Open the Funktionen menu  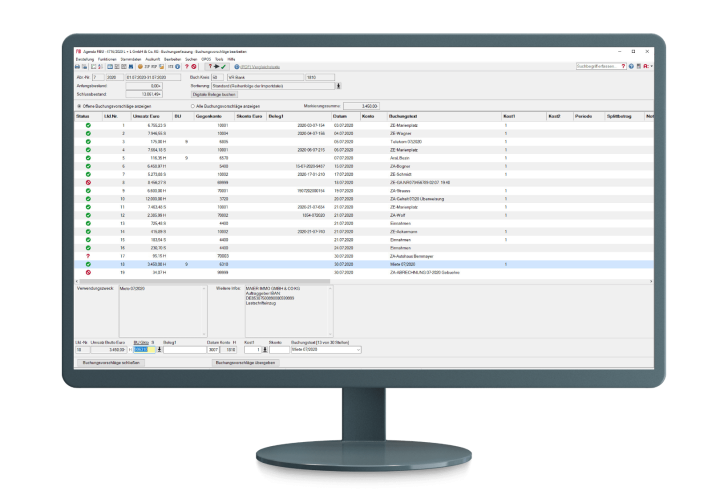[106, 59]
